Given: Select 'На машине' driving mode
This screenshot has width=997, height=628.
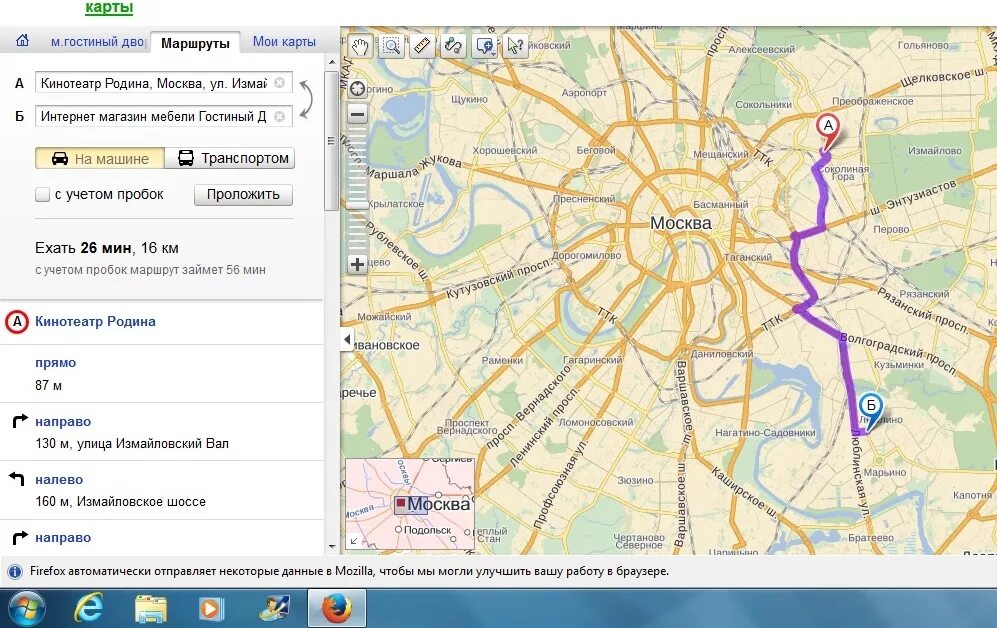Looking at the screenshot, I should pyautogui.click(x=100, y=158).
